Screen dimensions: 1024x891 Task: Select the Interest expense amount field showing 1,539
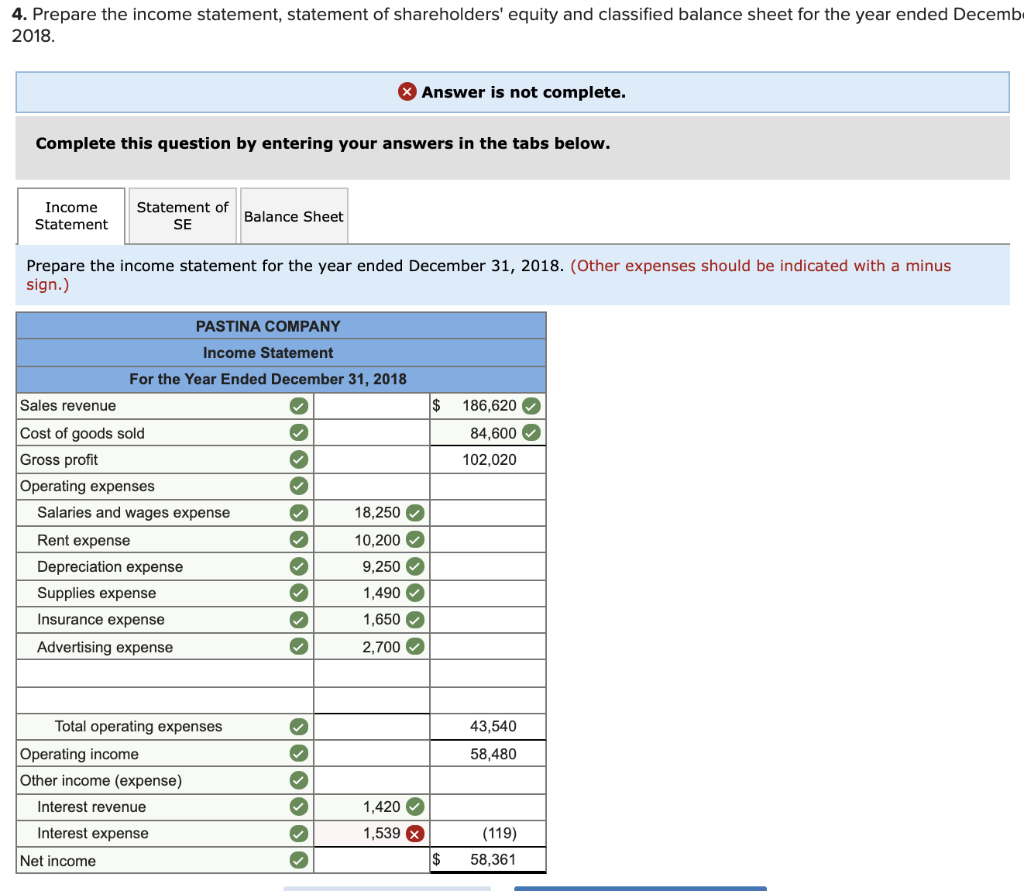tap(372, 834)
